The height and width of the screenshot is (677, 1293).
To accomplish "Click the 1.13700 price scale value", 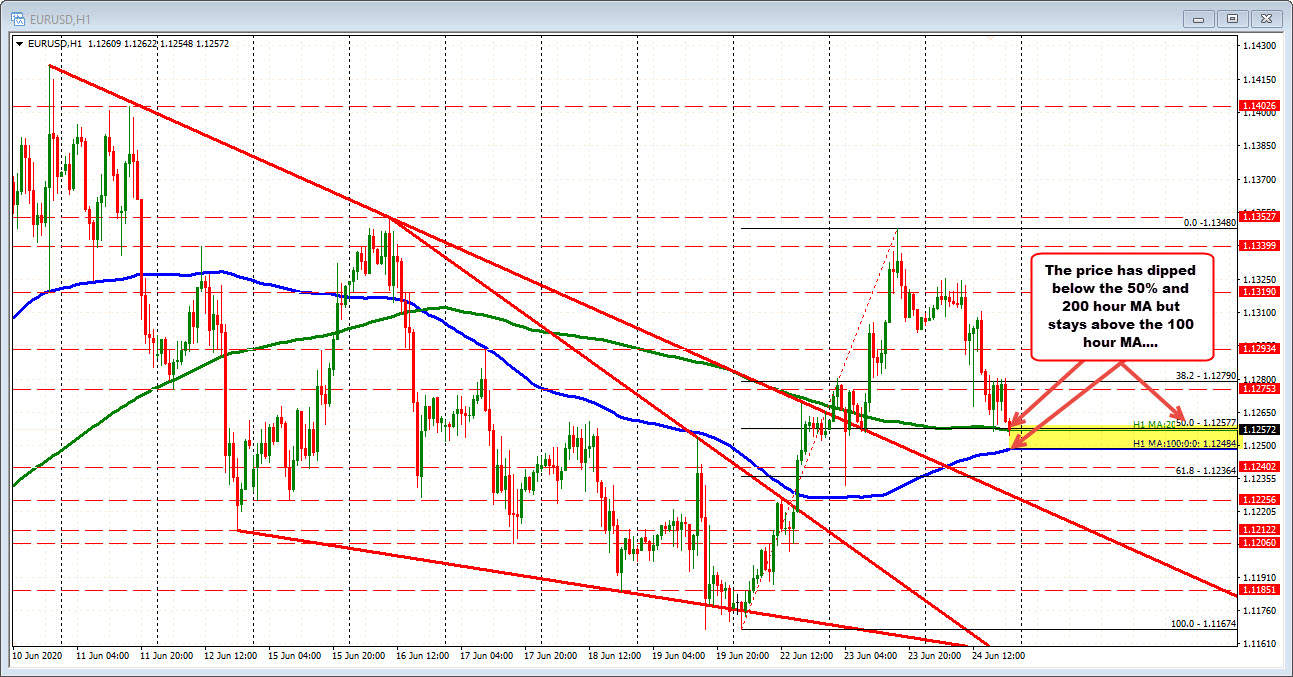I will pos(1258,179).
